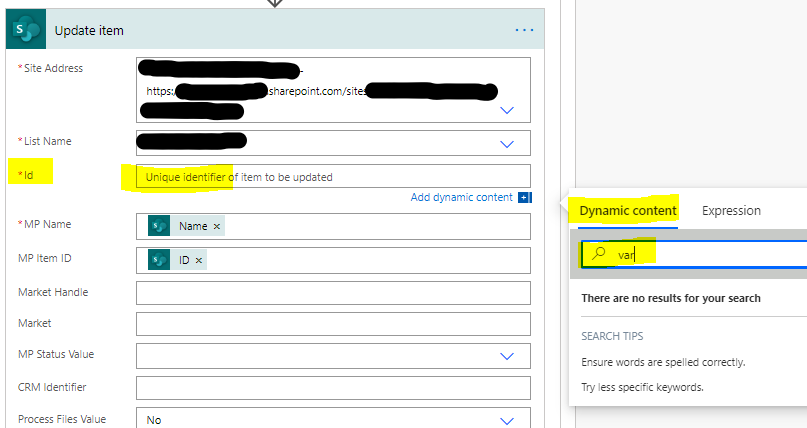The height and width of the screenshot is (428, 807).
Task: Click 'There are no results for your search'
Action: [671, 298]
